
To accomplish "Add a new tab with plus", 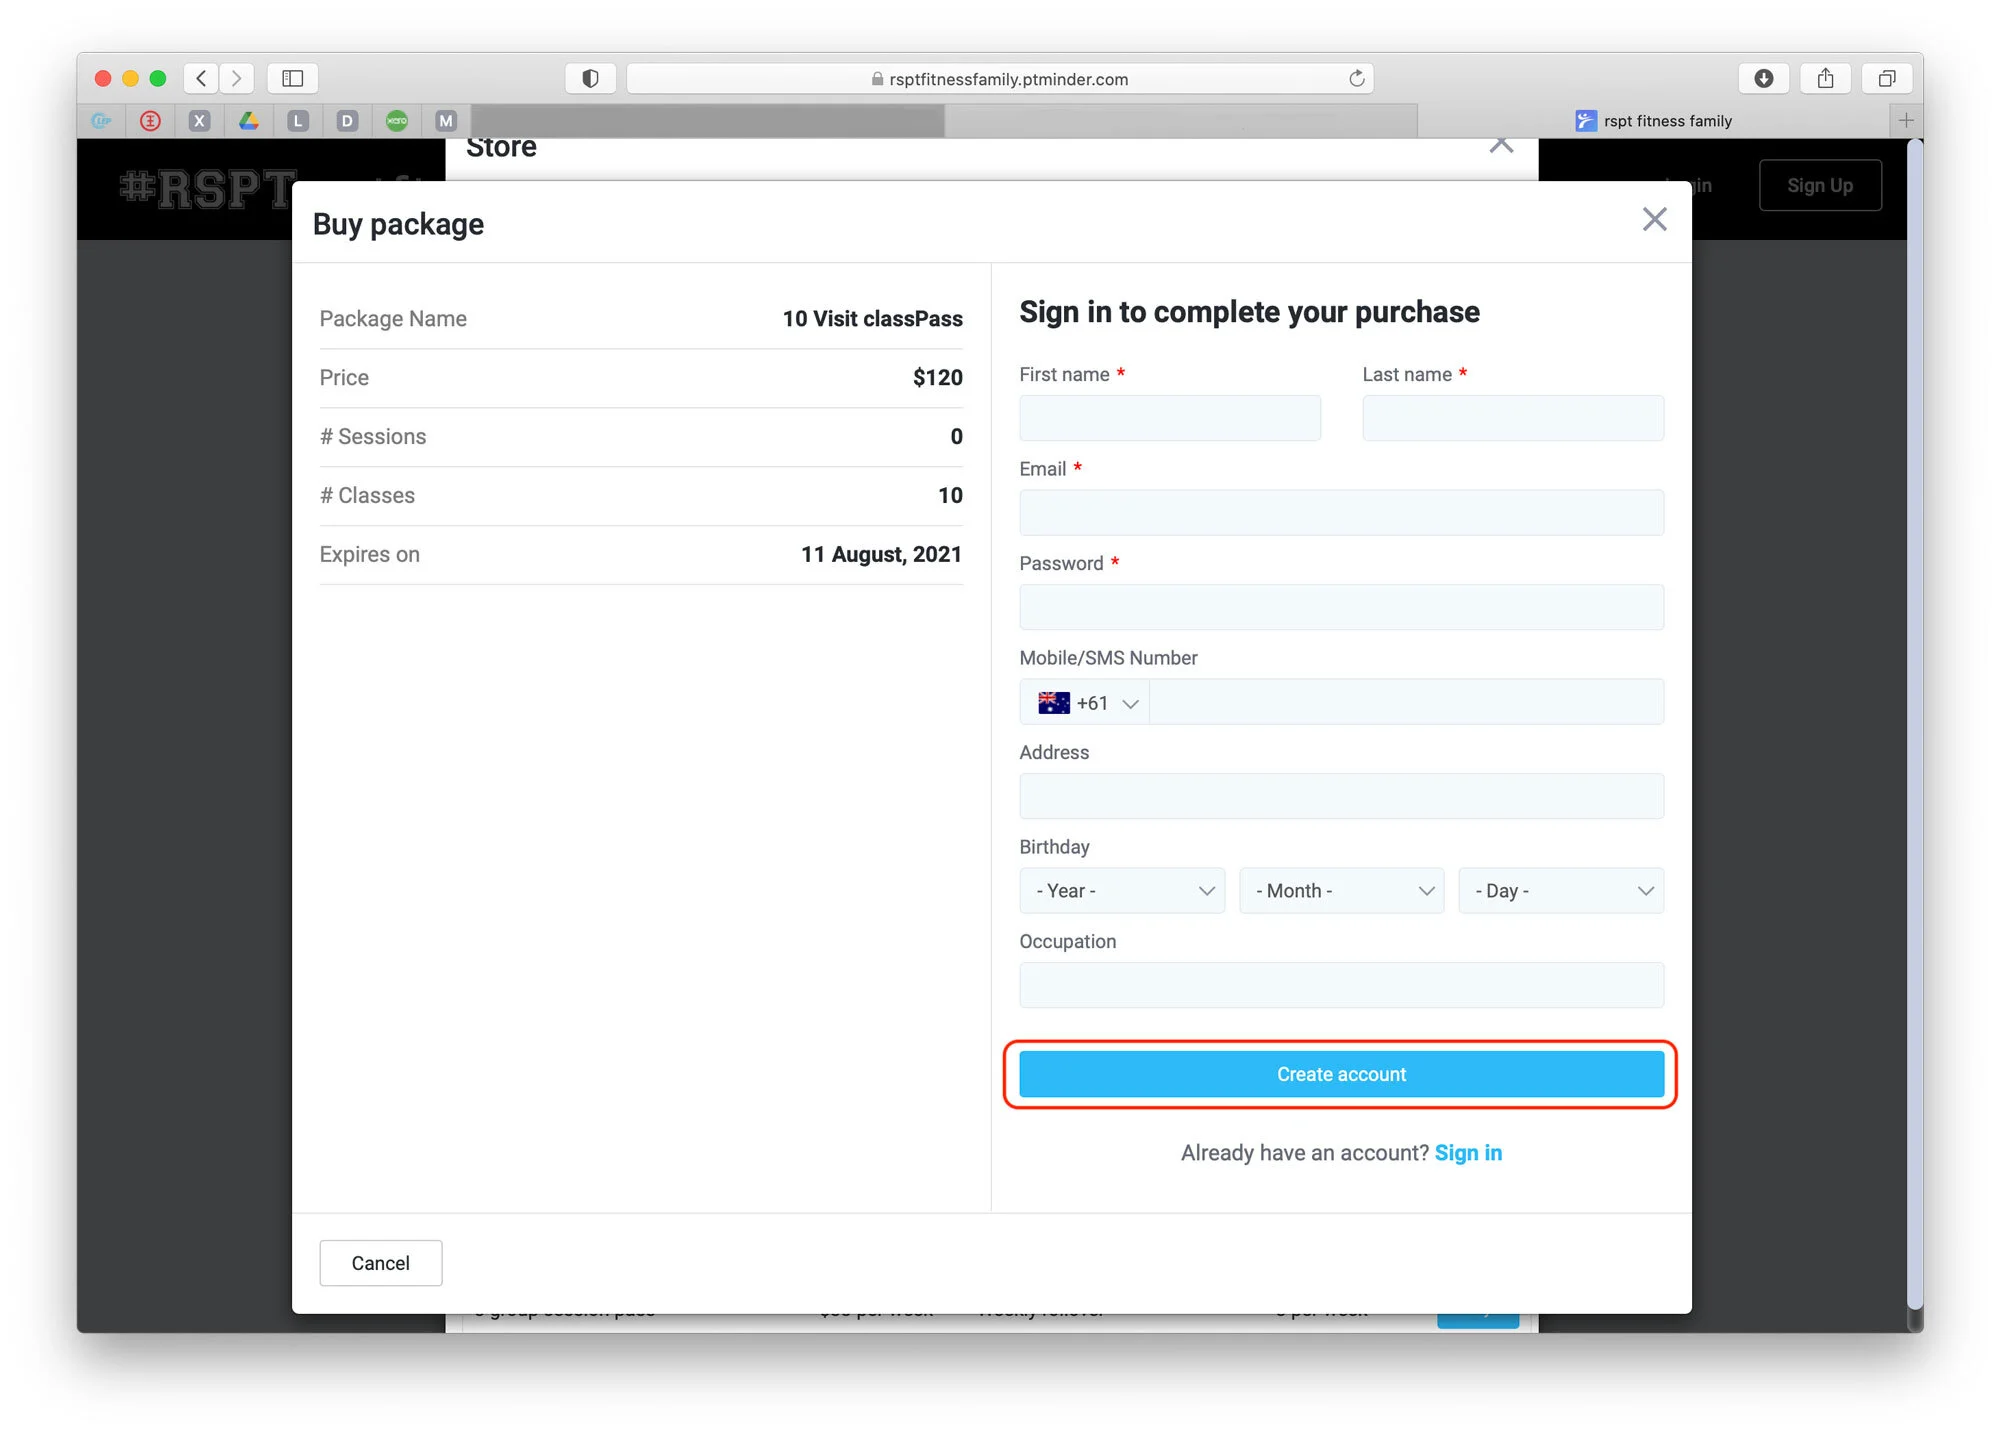I will click(1906, 121).
